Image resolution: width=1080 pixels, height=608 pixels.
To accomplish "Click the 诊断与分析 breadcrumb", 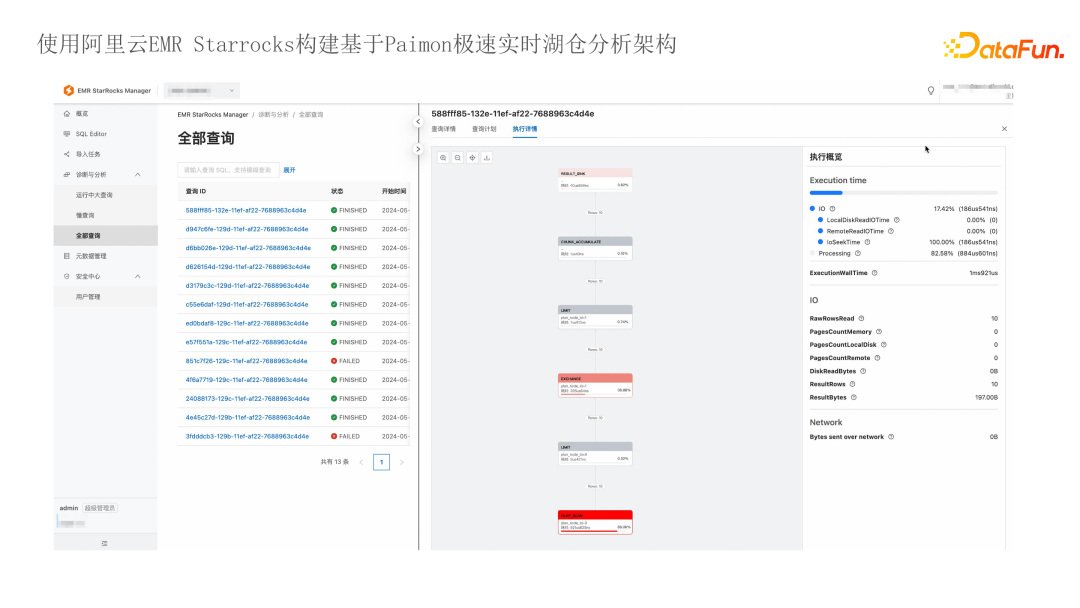I will click(273, 115).
